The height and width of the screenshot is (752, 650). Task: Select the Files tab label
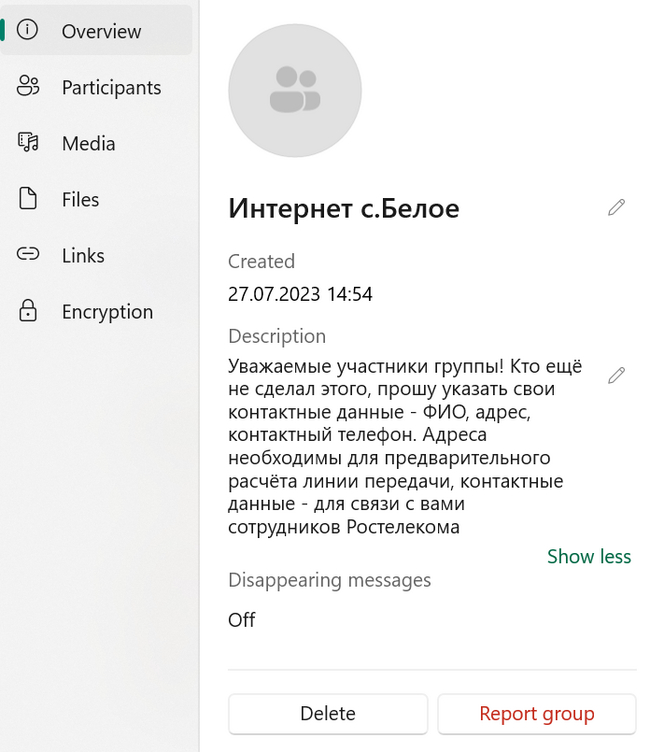[x=81, y=200]
